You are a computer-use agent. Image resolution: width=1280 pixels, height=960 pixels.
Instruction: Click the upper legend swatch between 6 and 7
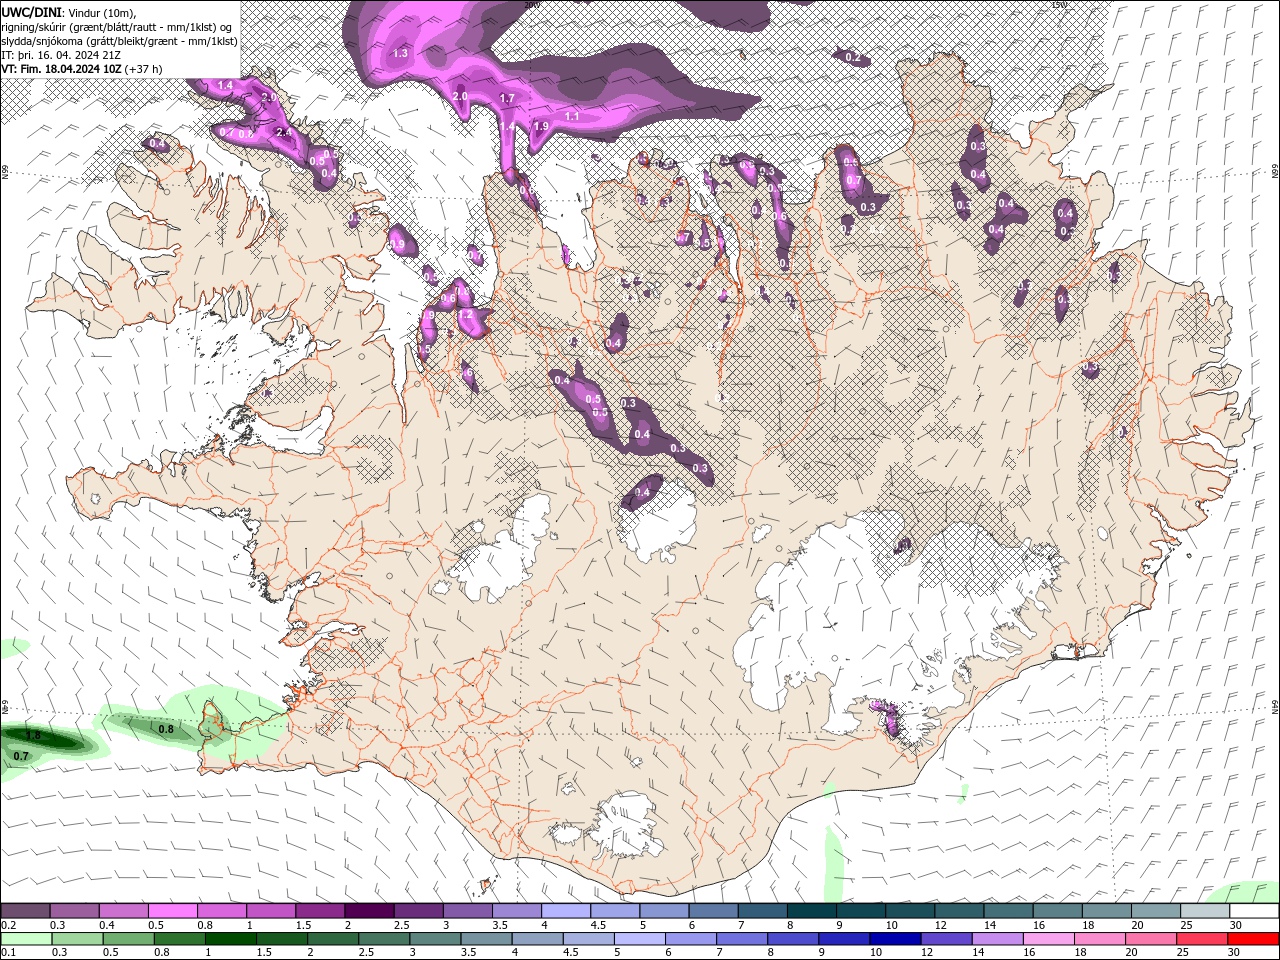click(x=712, y=911)
